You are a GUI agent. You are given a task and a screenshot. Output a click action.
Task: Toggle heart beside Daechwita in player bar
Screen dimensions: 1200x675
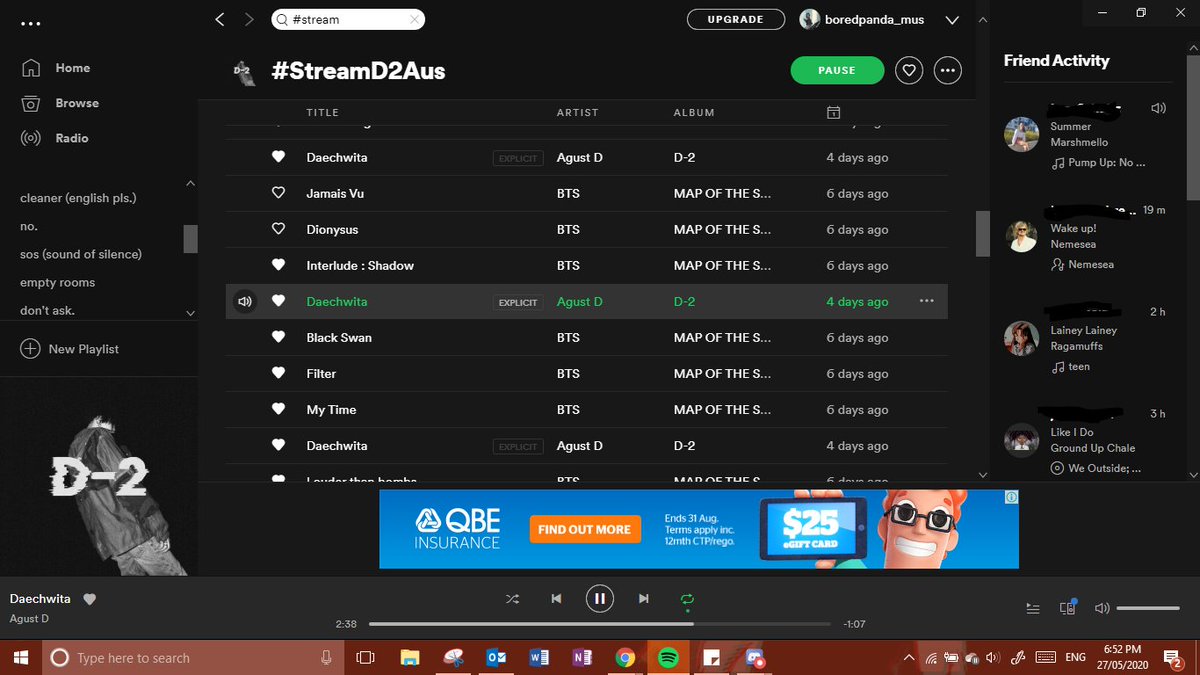click(89, 599)
